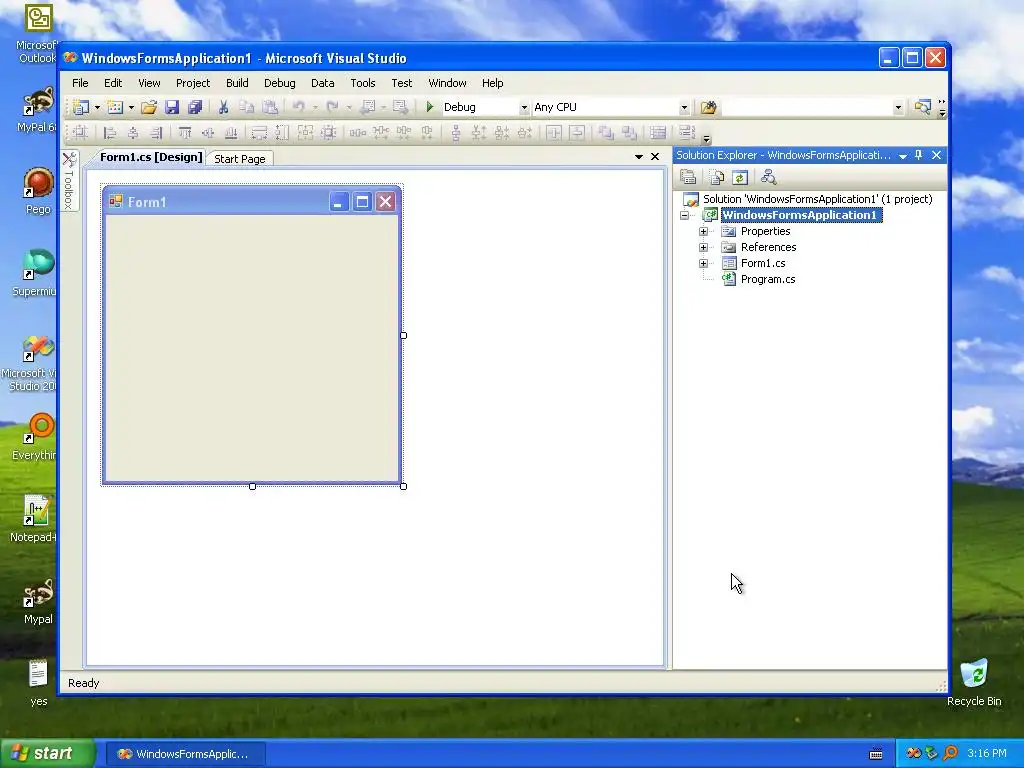This screenshot has width=1024, height=768.
Task: Open the Find combo box dropdown arrow
Action: tap(898, 108)
